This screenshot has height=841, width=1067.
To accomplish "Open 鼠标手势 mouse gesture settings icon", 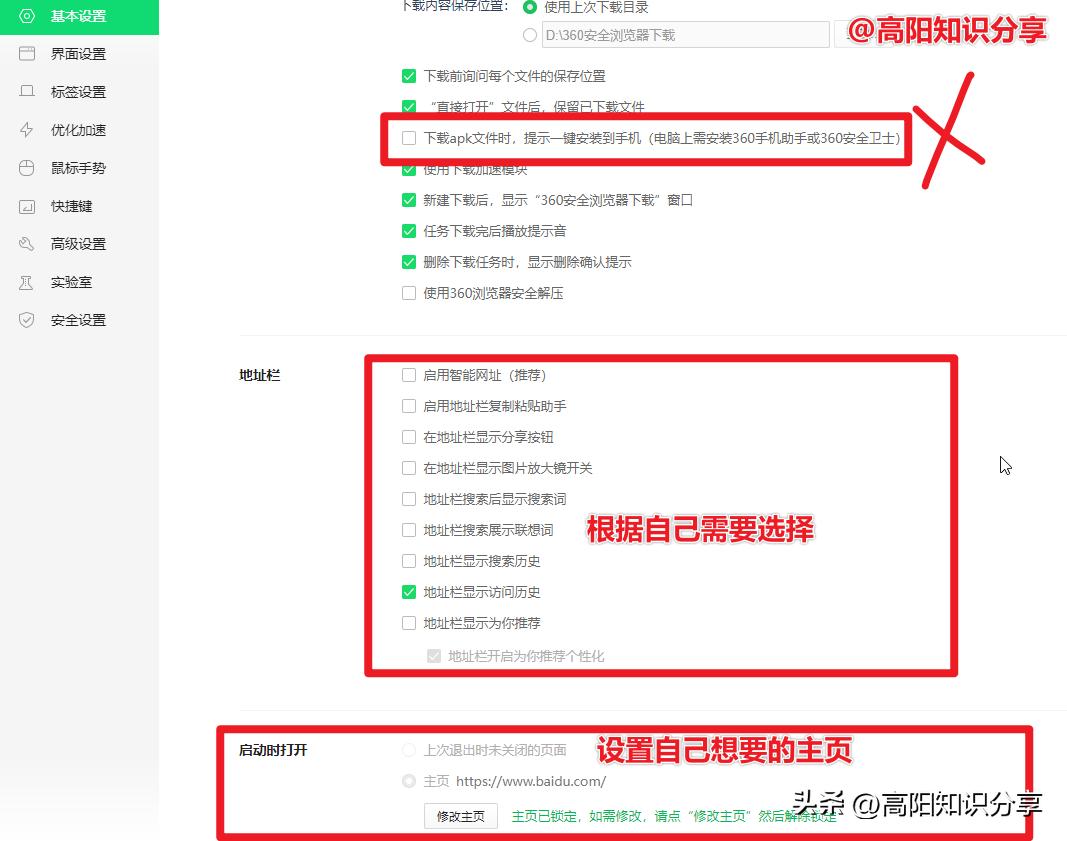I will point(28,167).
